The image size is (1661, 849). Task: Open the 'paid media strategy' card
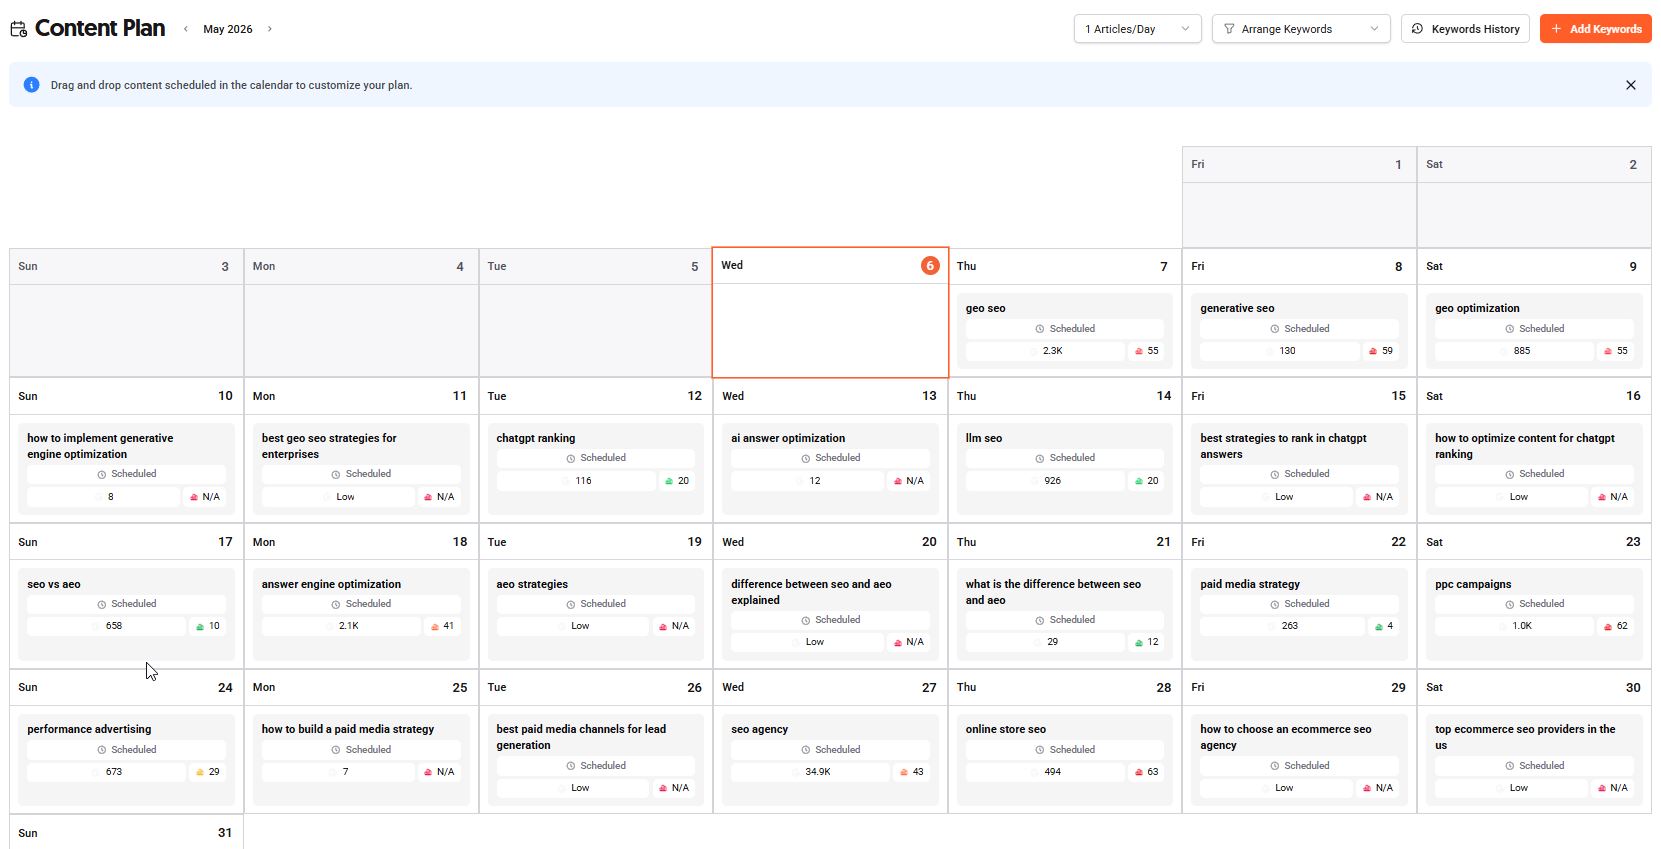tap(1299, 614)
